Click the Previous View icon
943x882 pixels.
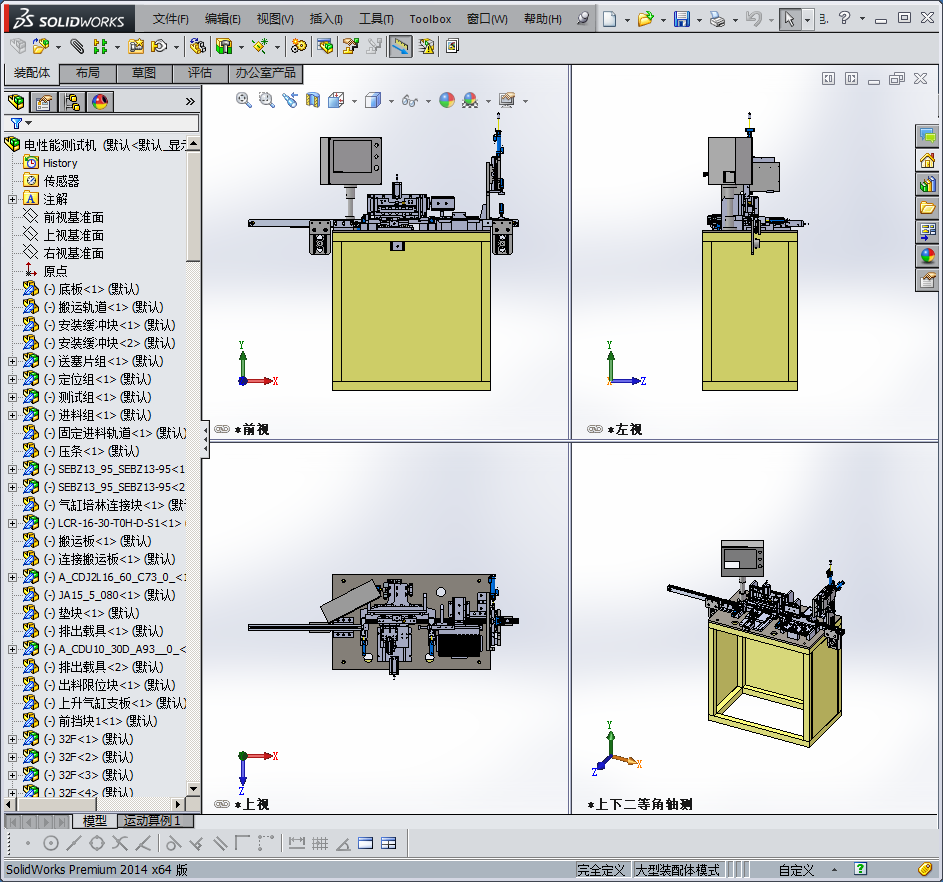(290, 100)
